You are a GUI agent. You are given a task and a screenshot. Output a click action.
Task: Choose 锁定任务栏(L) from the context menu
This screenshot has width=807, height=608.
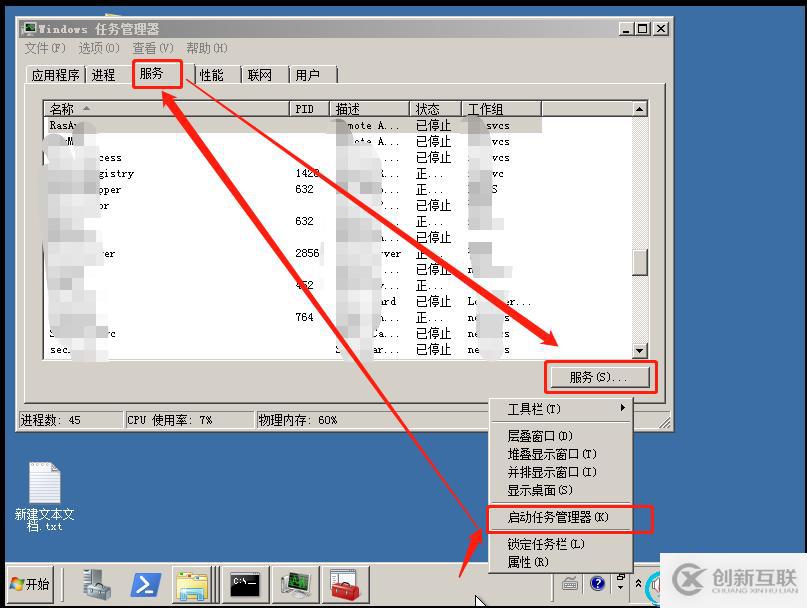pos(560,544)
